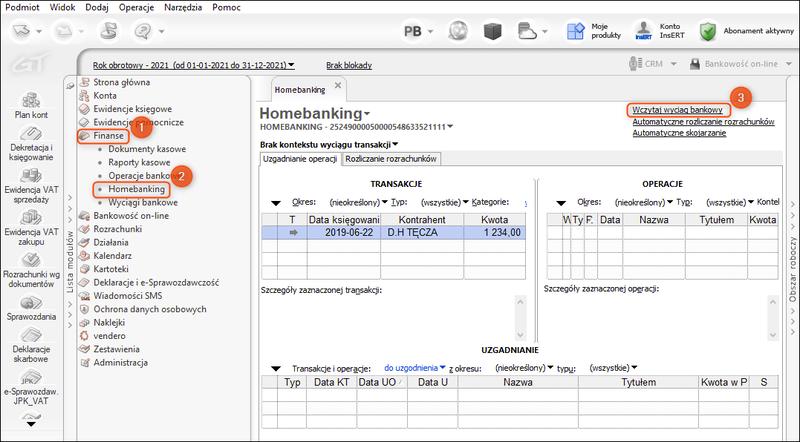
Task: Open Raporty kasowe tree item
Action: pyautogui.click(x=139, y=162)
